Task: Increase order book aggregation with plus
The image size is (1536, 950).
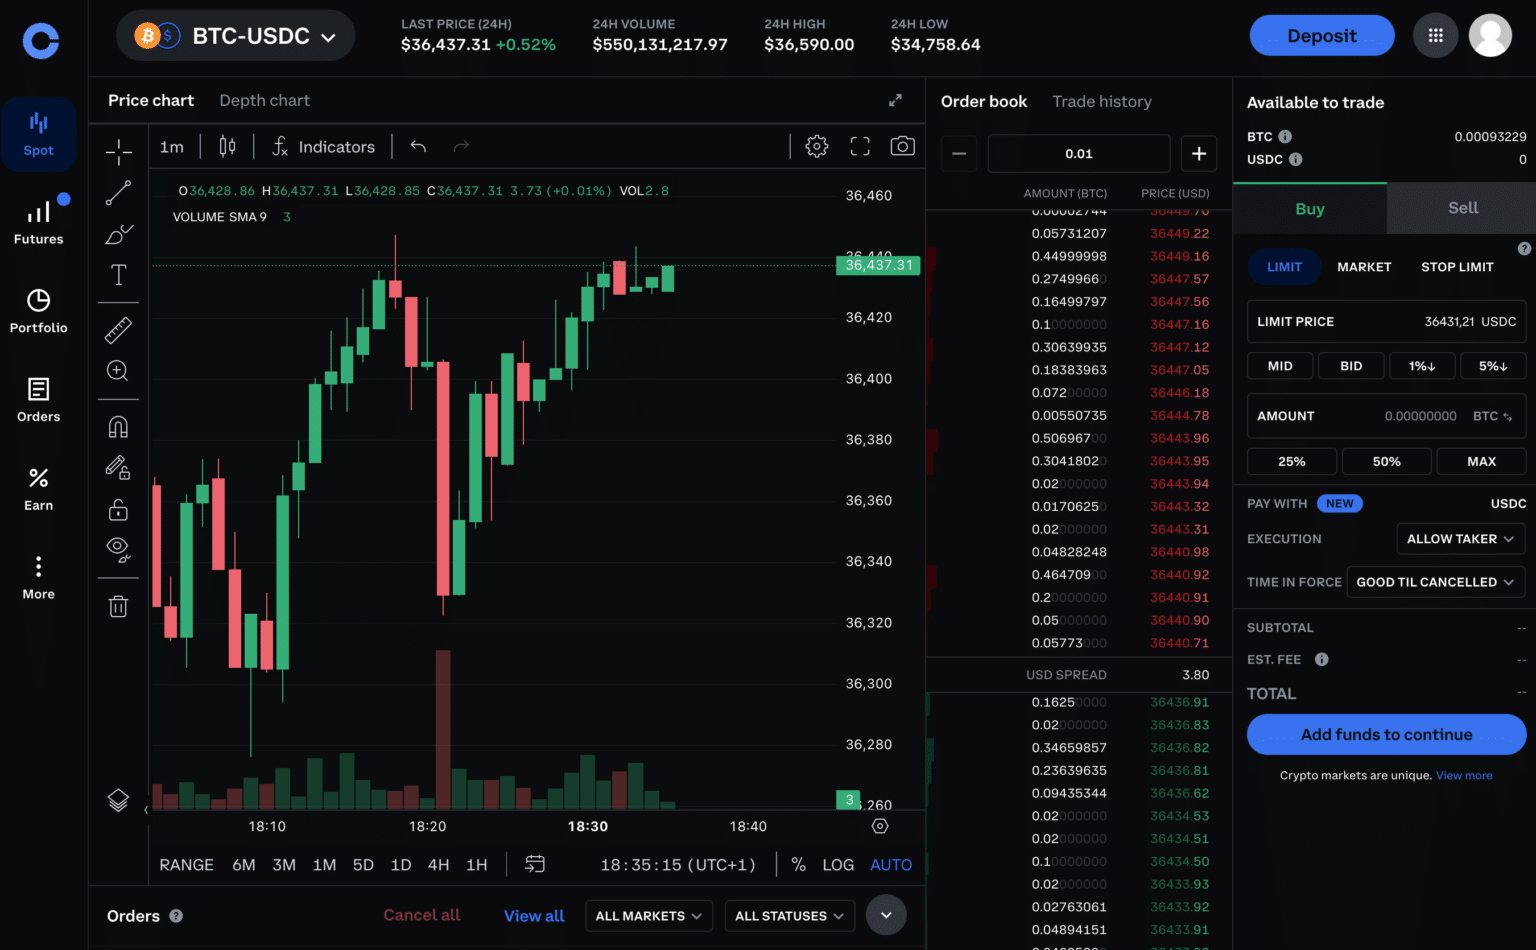Action: [1199, 154]
